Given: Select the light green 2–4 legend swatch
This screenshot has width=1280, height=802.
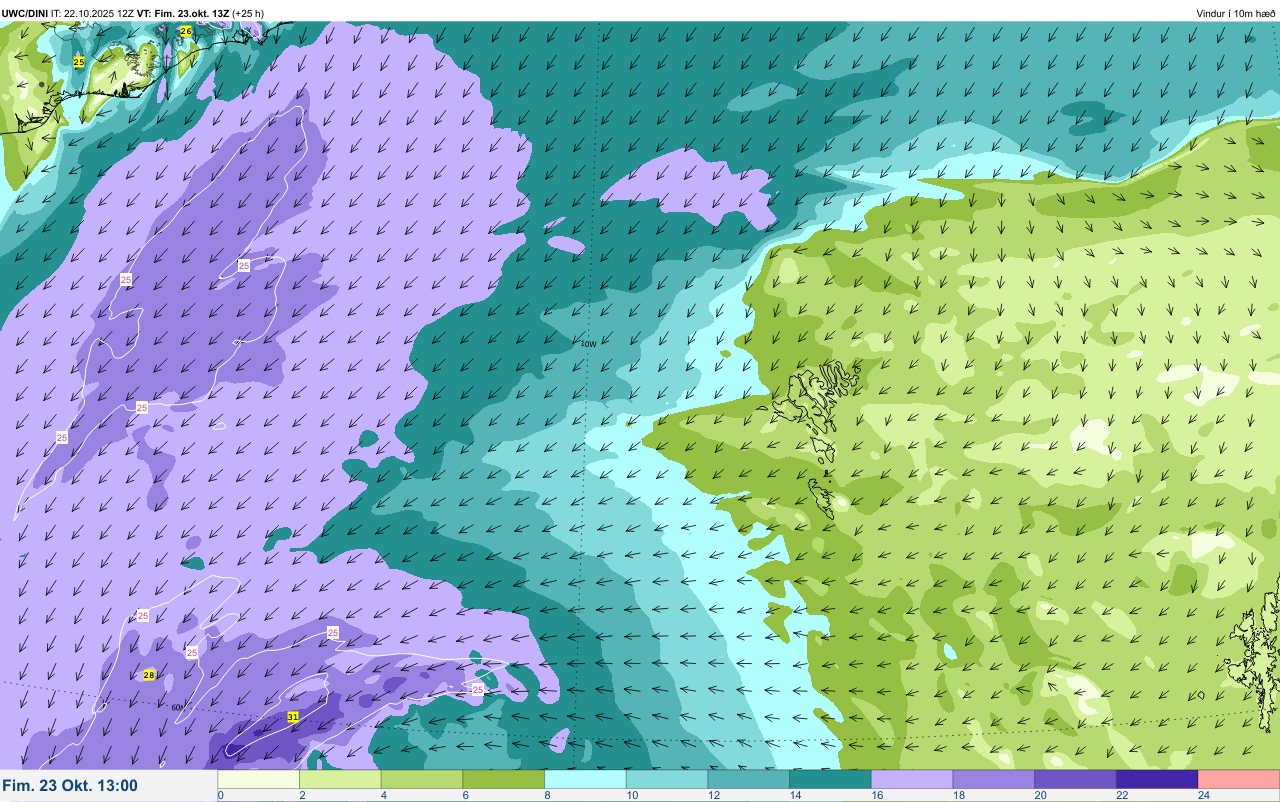Looking at the screenshot, I should pyautogui.click(x=341, y=779).
